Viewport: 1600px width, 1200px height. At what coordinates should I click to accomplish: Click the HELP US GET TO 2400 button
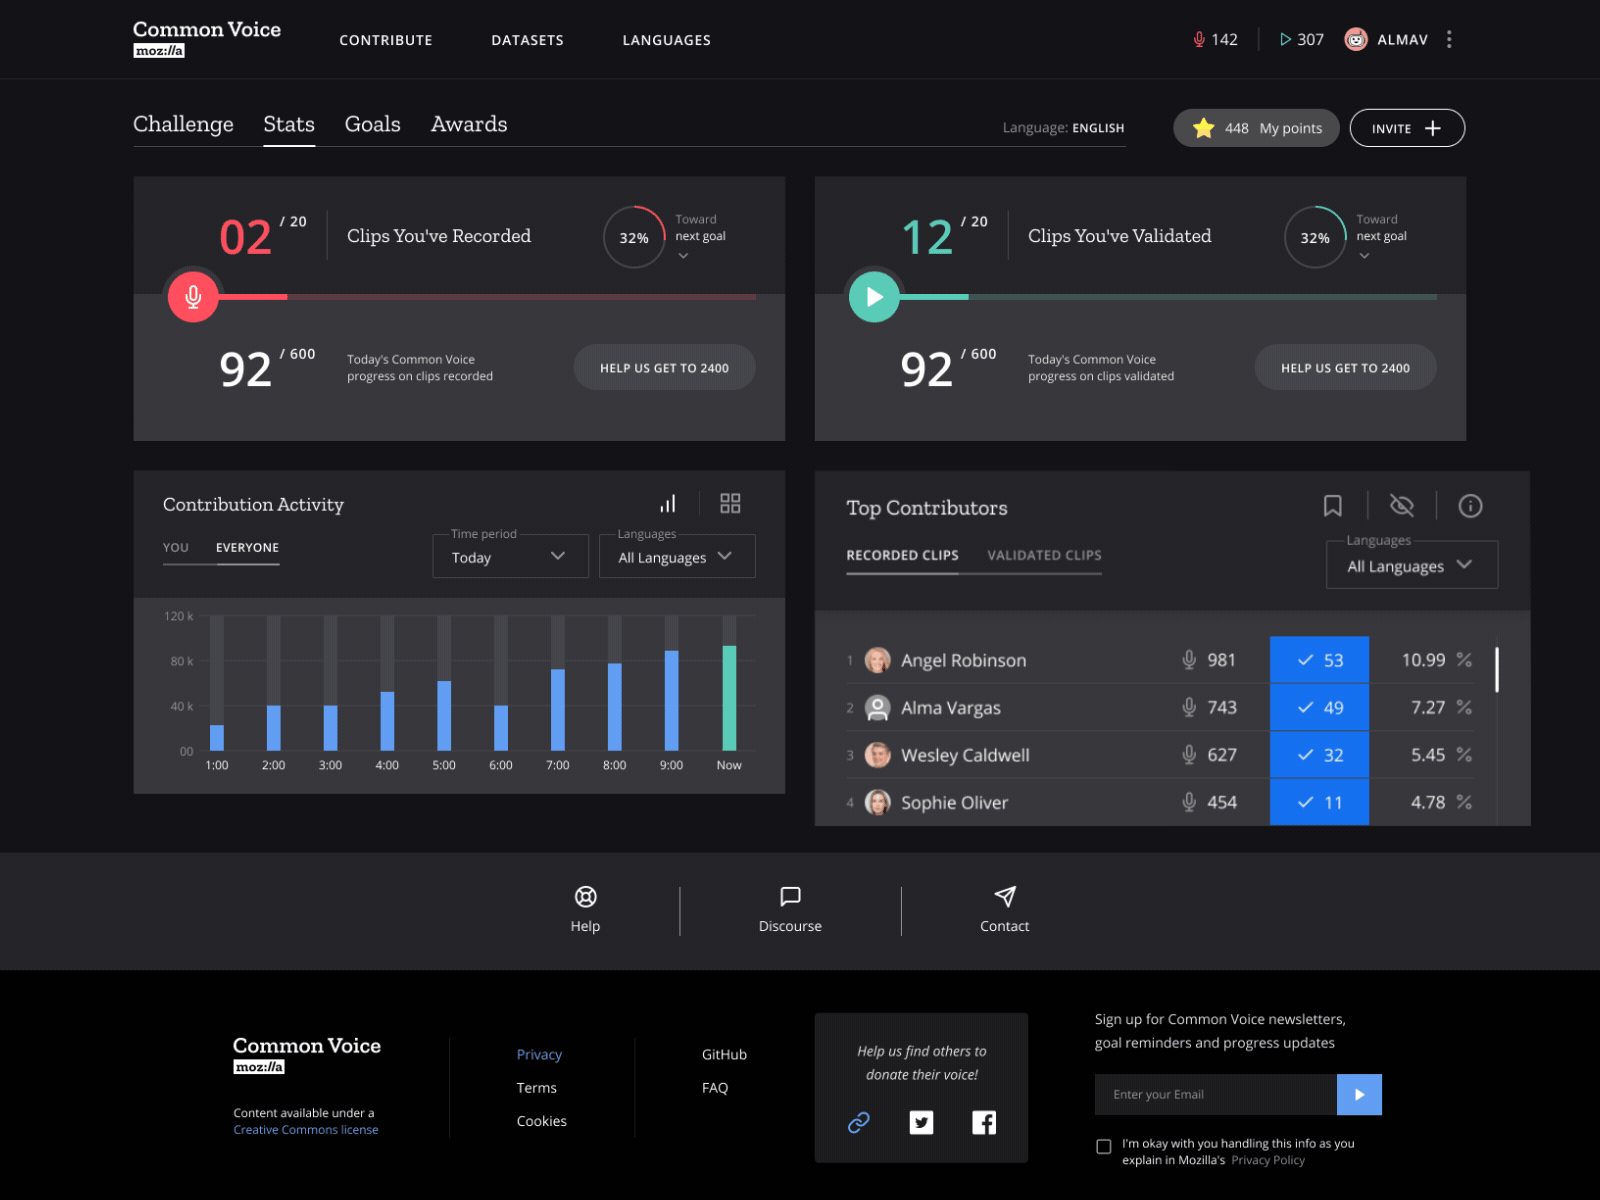pos(664,367)
